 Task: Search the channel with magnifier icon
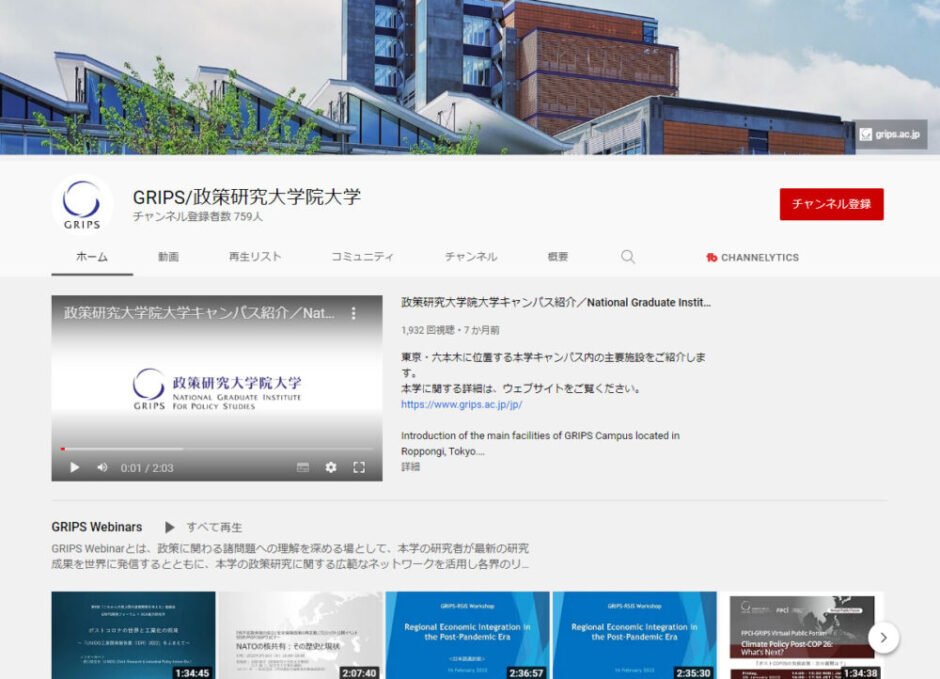pos(628,257)
